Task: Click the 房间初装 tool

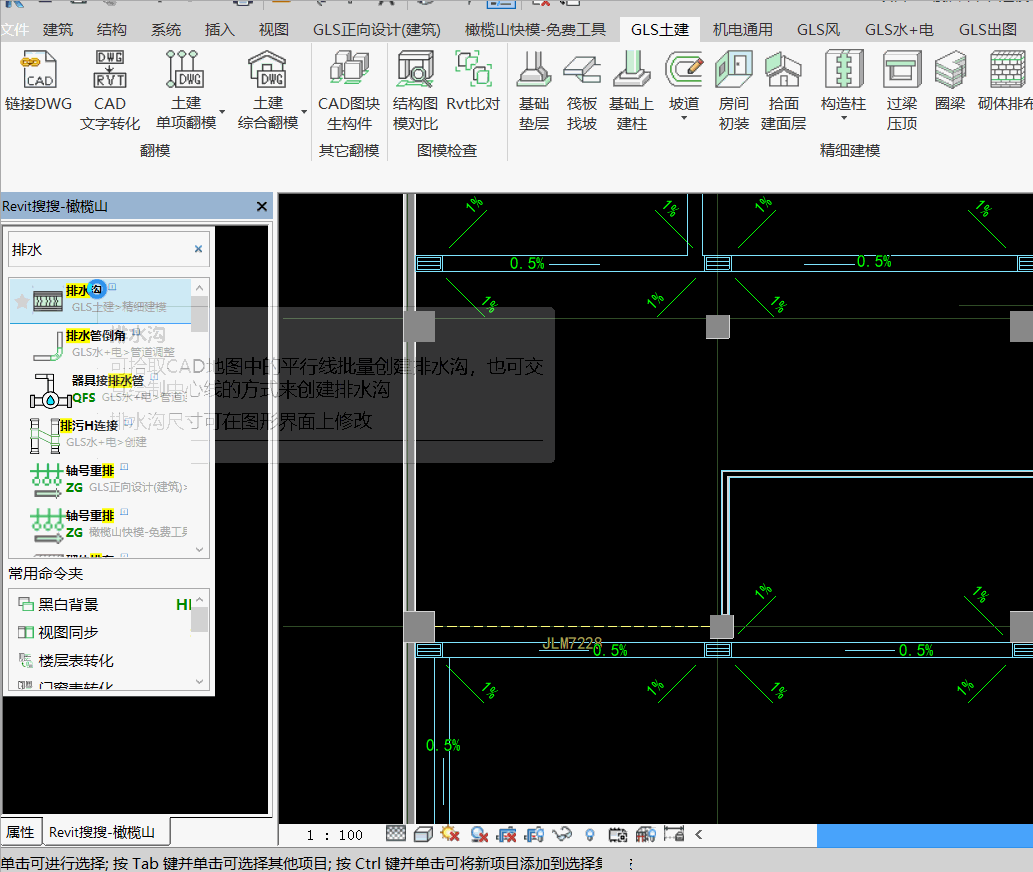Action: tap(733, 91)
